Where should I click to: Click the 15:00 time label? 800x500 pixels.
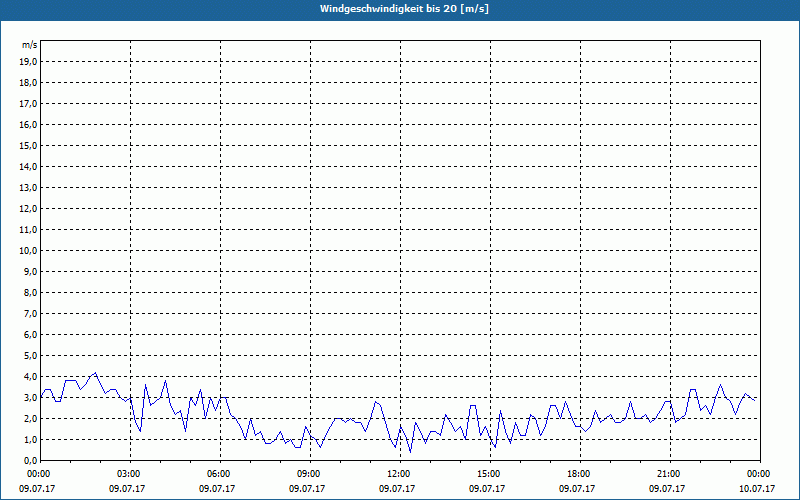tap(491, 474)
